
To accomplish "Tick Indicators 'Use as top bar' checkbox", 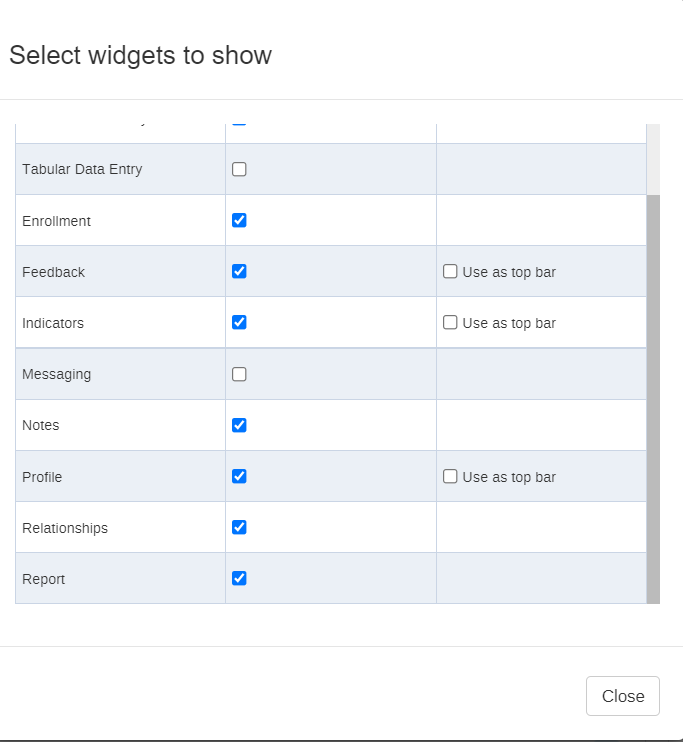I will point(450,322).
